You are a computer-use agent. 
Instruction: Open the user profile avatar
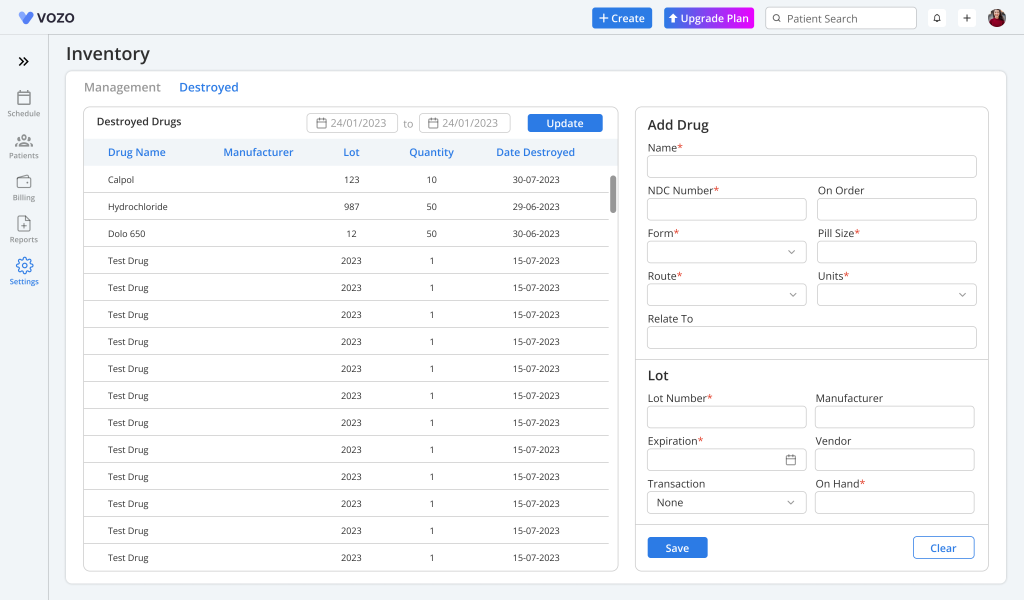(x=997, y=18)
